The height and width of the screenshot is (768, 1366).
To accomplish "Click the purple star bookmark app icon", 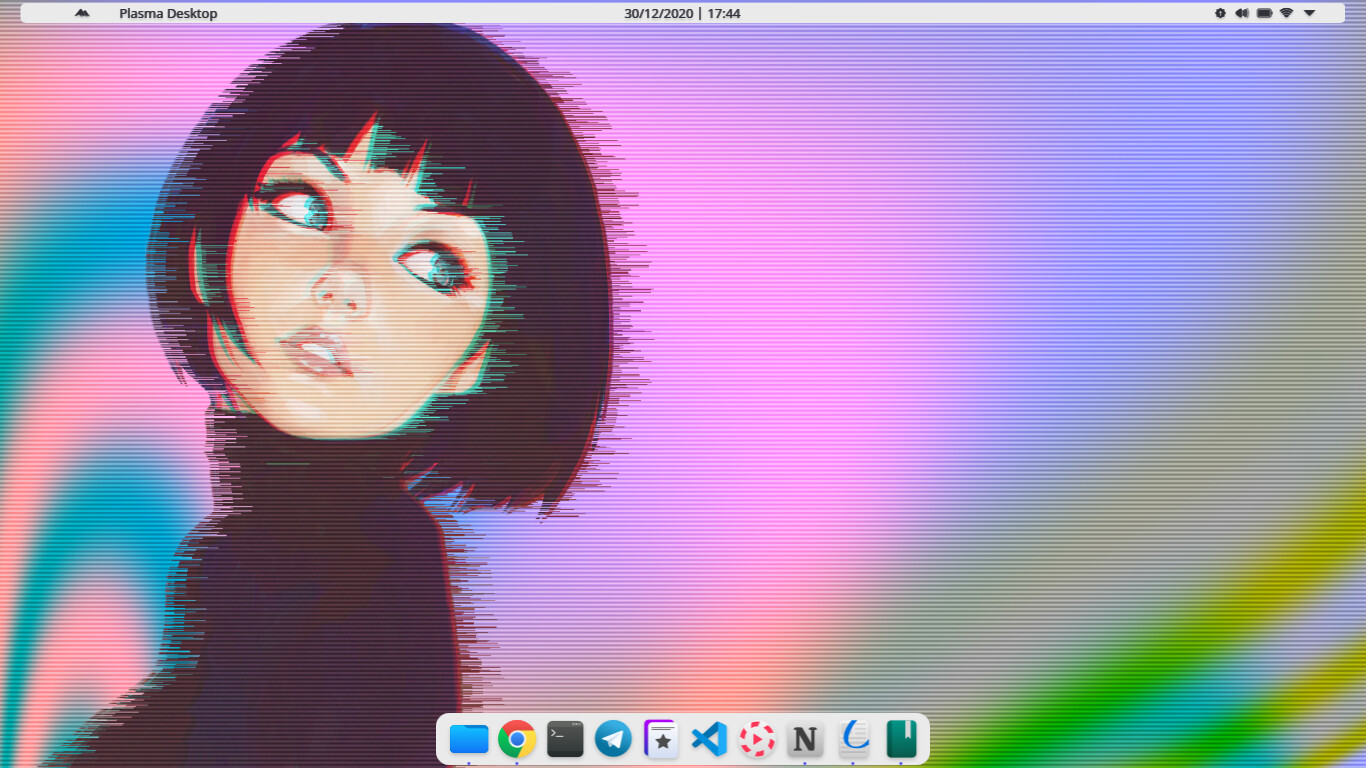I will (x=661, y=739).
